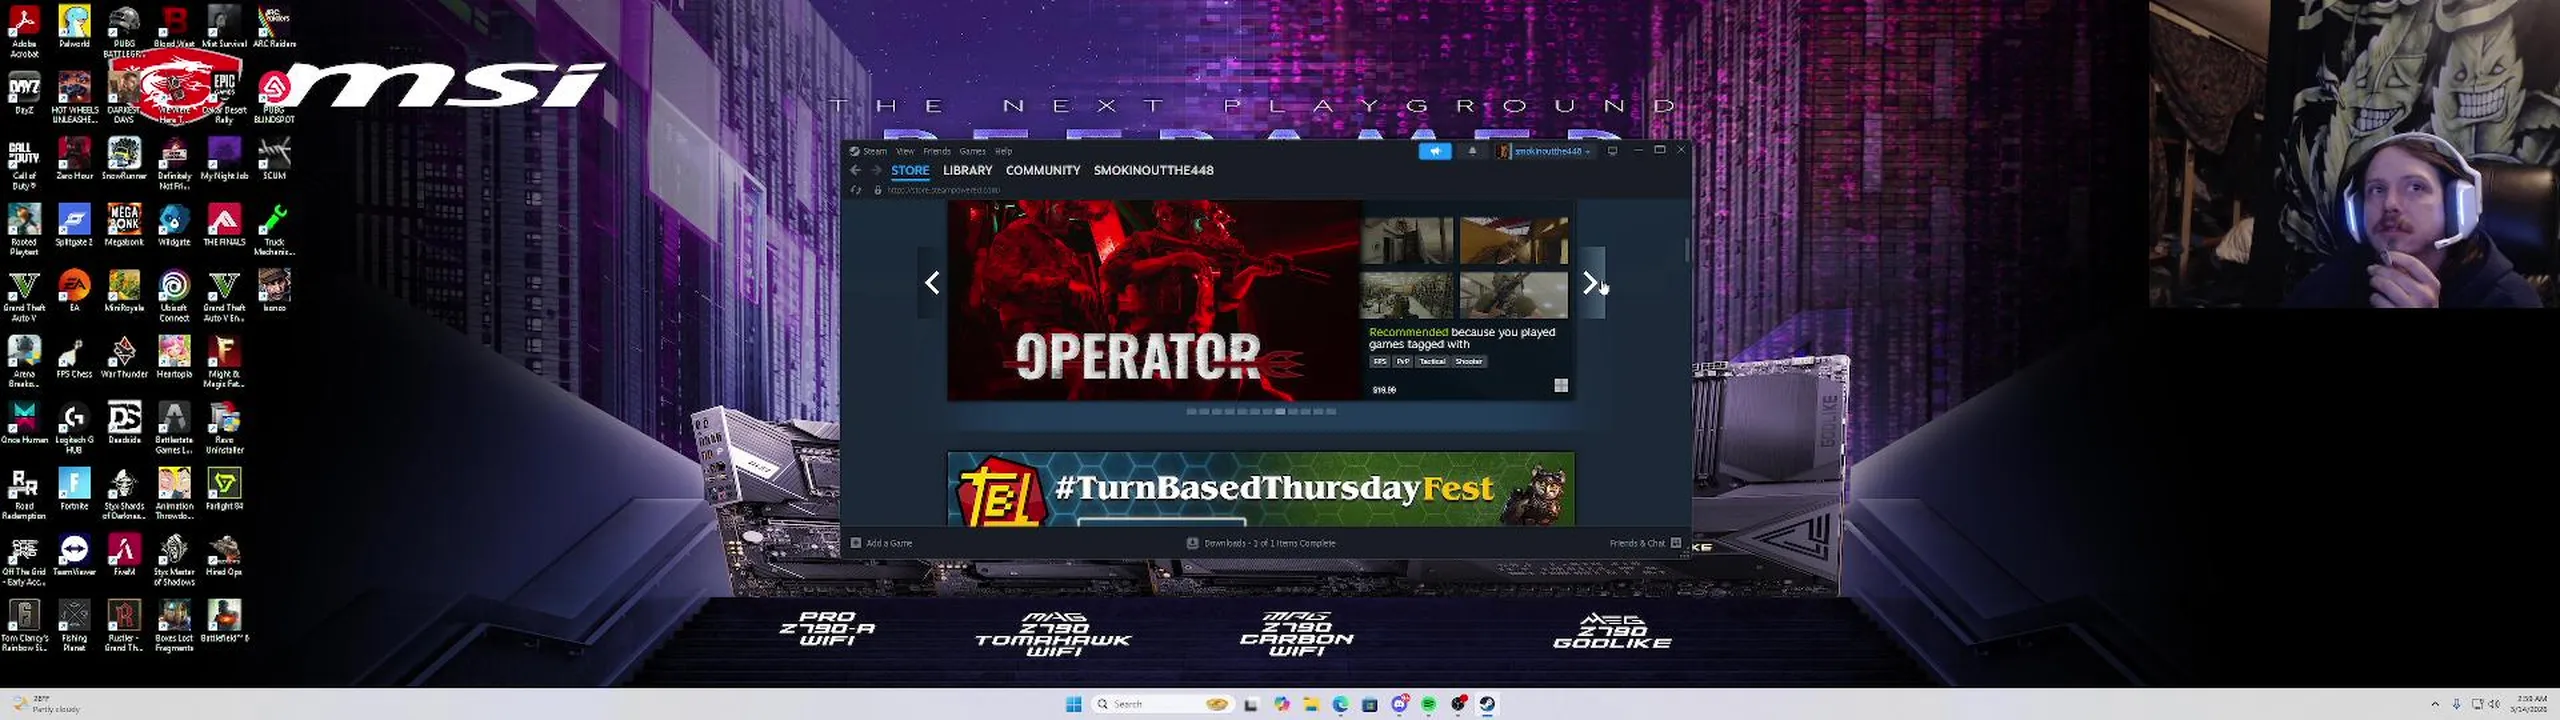
Task: Open Splitgate 2 desktop shortcut
Action: coord(74,226)
